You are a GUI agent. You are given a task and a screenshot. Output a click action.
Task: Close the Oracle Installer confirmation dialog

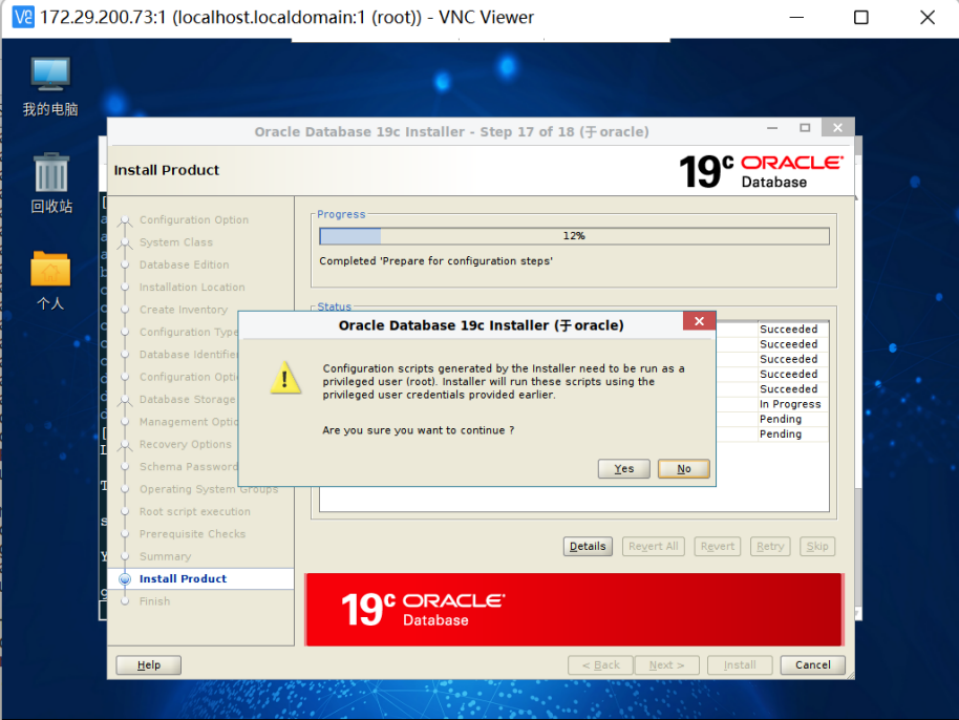tap(697, 320)
